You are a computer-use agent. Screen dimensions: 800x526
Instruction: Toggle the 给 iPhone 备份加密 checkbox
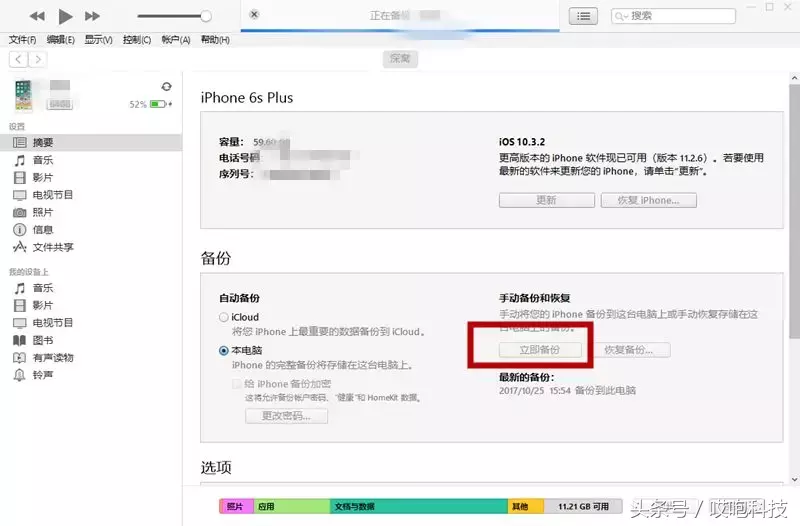[237, 384]
